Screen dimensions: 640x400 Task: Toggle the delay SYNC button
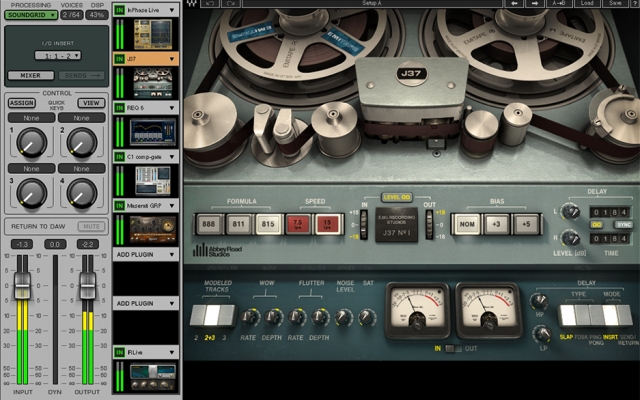624,225
